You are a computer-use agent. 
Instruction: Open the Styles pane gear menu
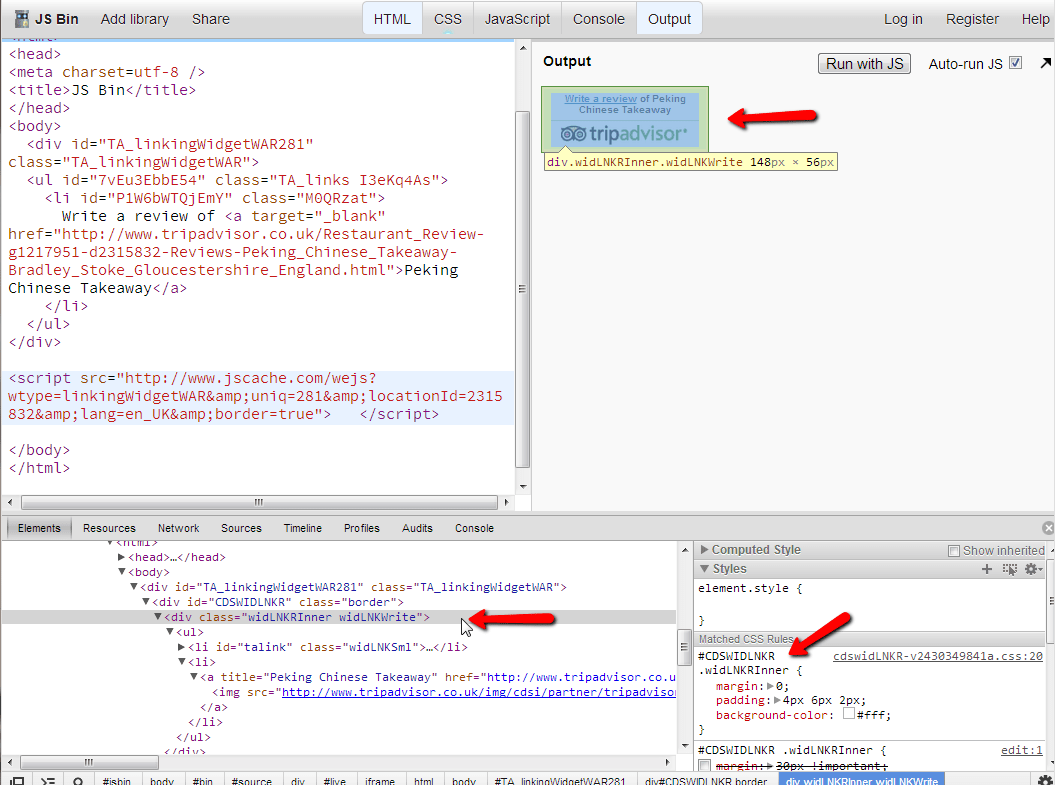(x=1032, y=569)
